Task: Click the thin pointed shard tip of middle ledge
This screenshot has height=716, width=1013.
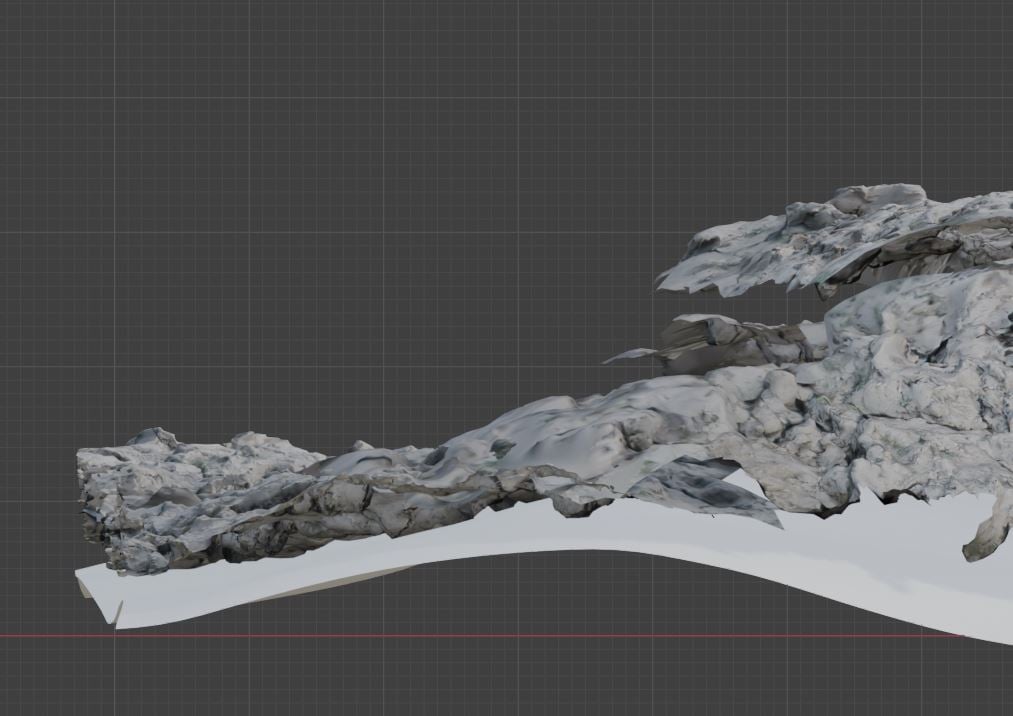Action: [x=612, y=358]
